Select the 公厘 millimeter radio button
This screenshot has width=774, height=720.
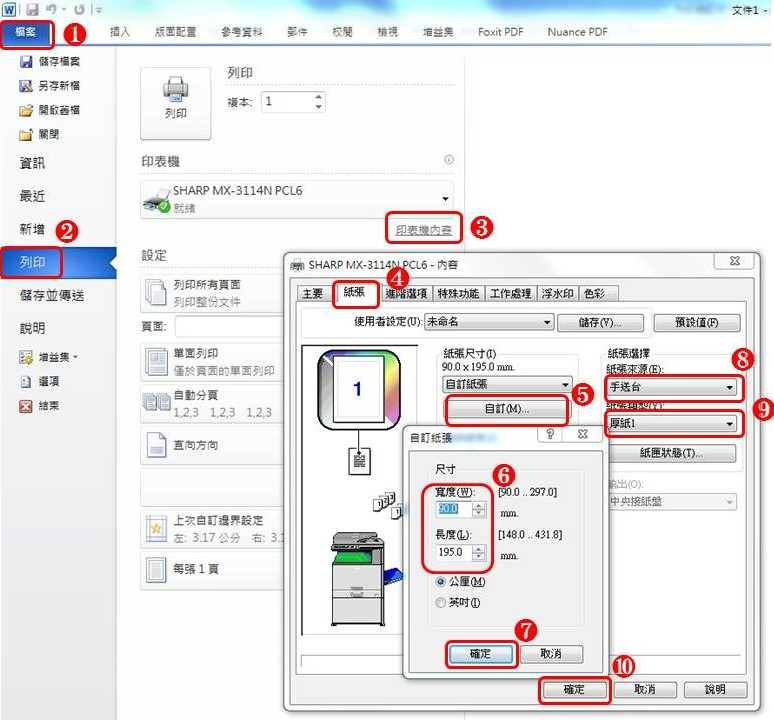442,582
